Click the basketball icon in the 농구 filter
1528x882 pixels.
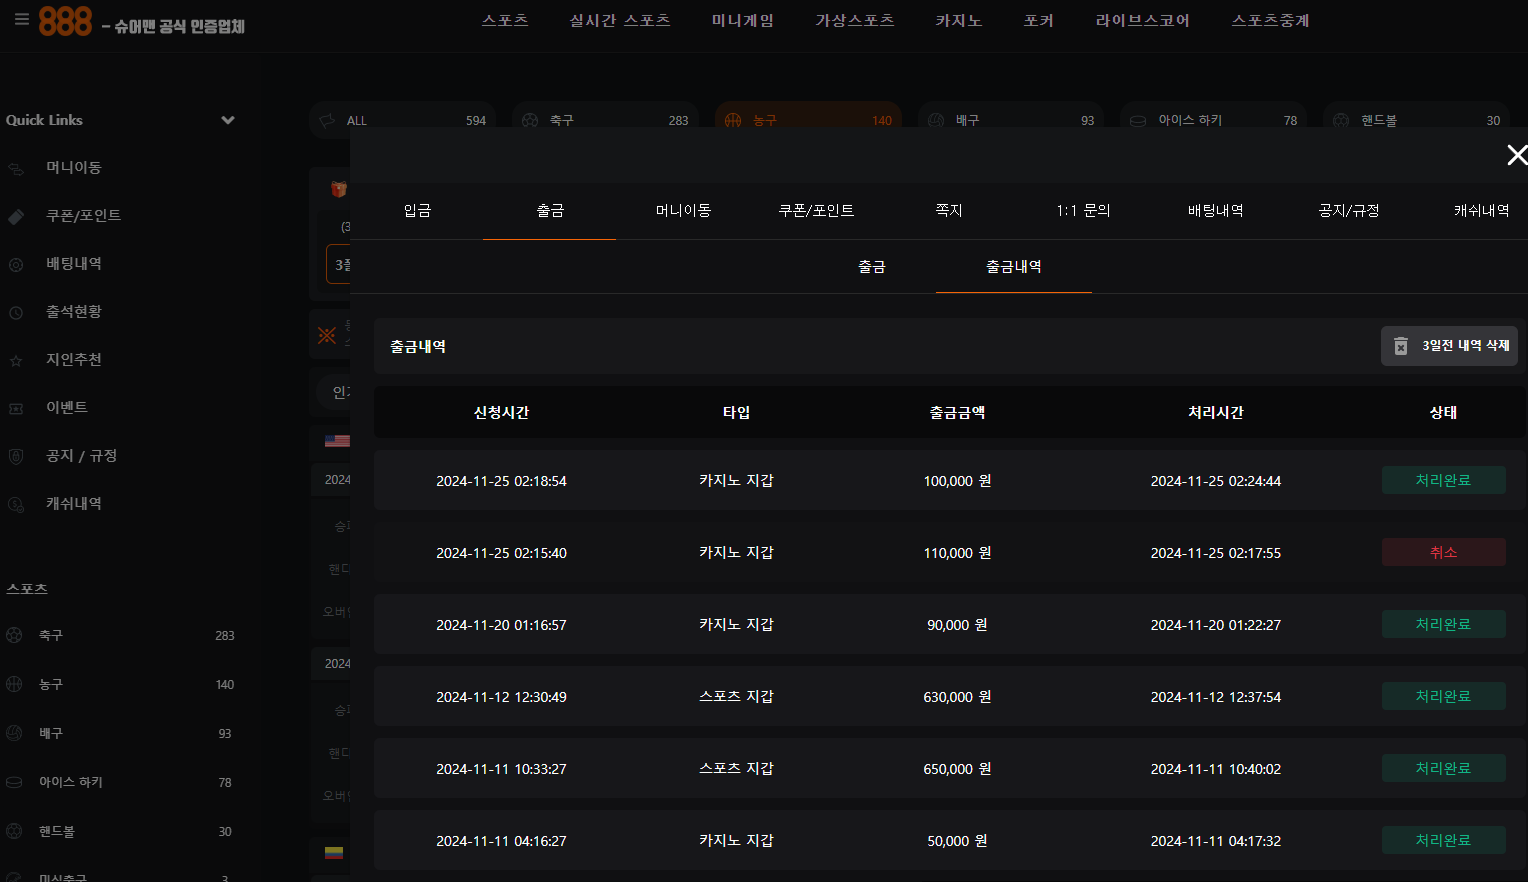733,120
